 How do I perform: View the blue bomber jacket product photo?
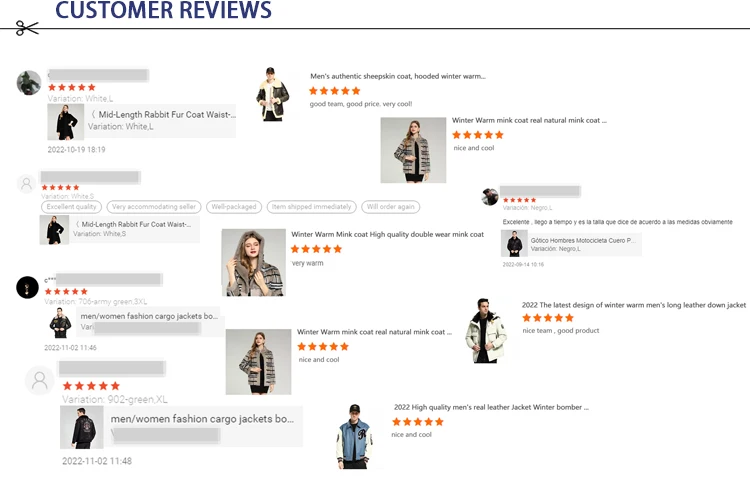(x=354, y=437)
